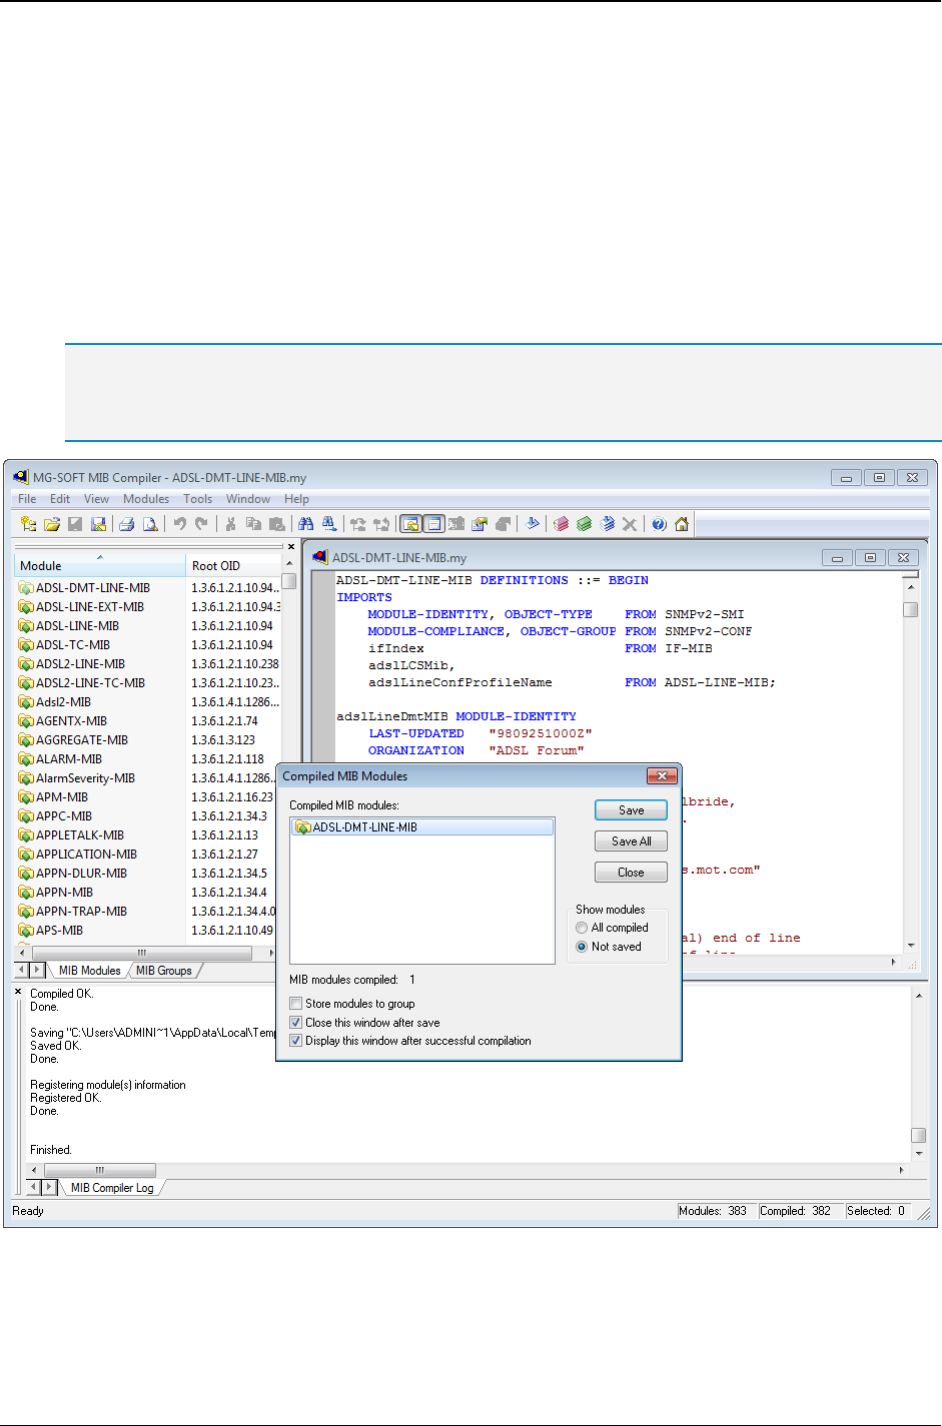Select the APS-MIB module row
The height and width of the screenshot is (1426, 942).
(x=59, y=930)
